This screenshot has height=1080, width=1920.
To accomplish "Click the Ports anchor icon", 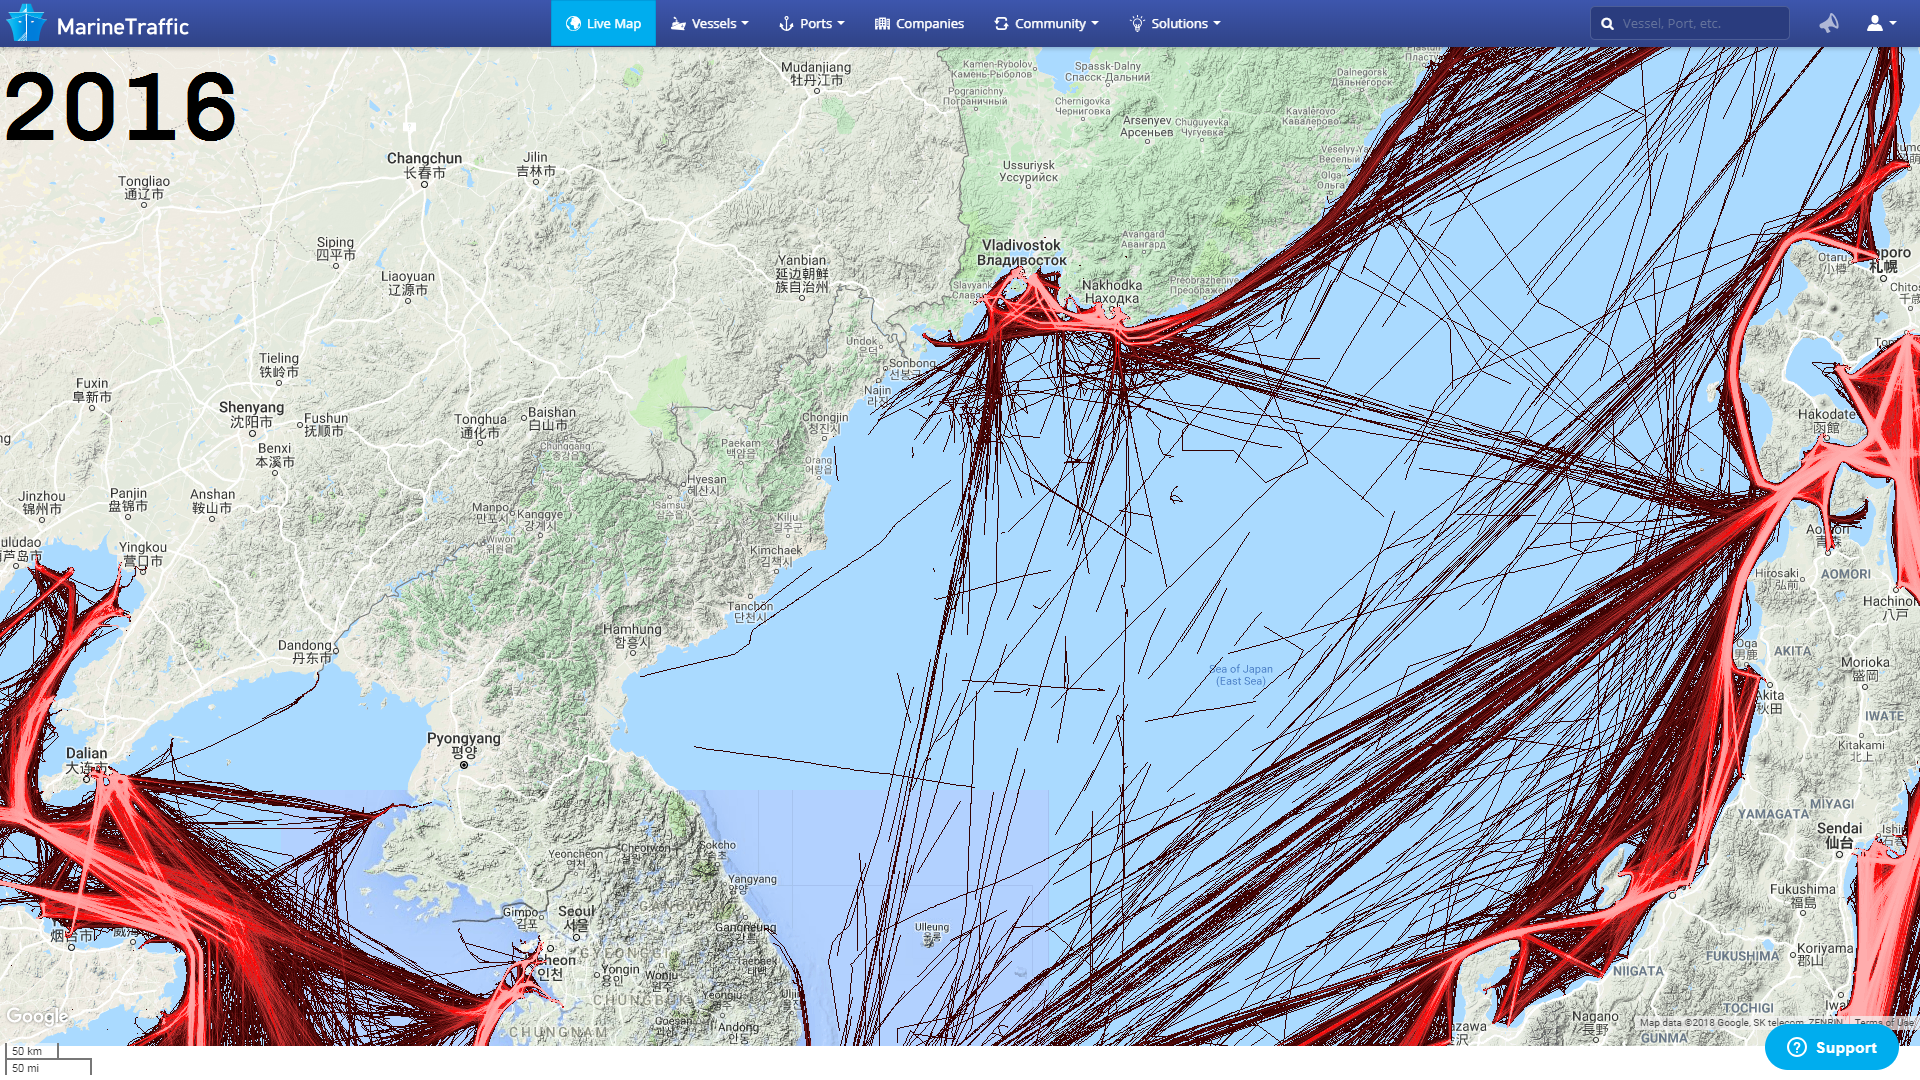I will click(x=786, y=24).
